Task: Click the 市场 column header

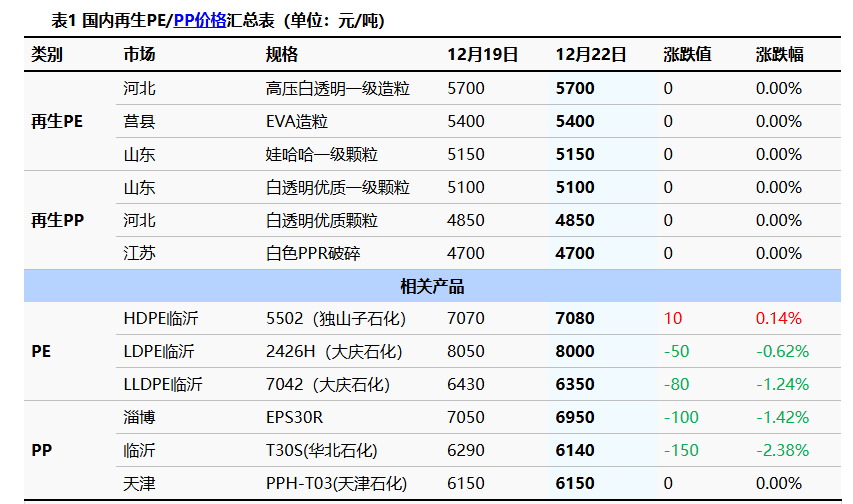Action: tap(139, 55)
